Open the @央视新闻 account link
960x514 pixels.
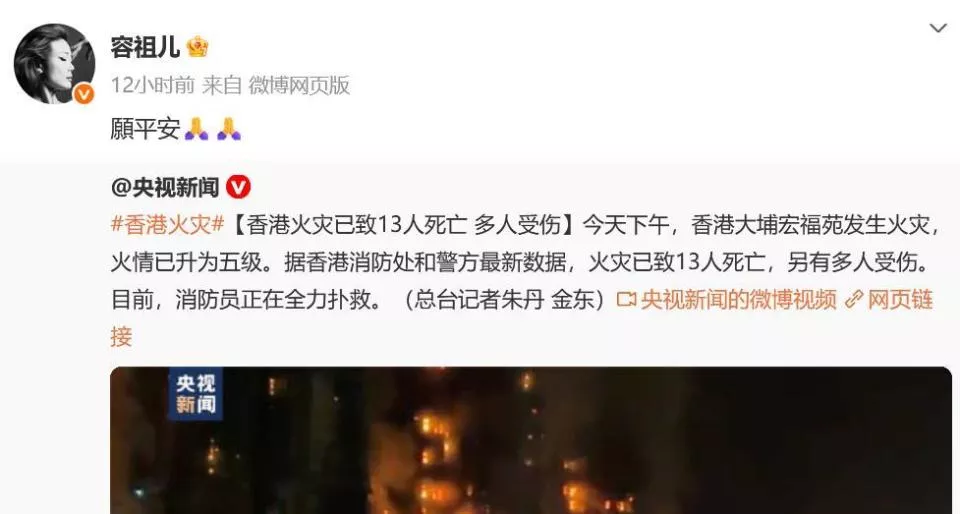(x=165, y=187)
